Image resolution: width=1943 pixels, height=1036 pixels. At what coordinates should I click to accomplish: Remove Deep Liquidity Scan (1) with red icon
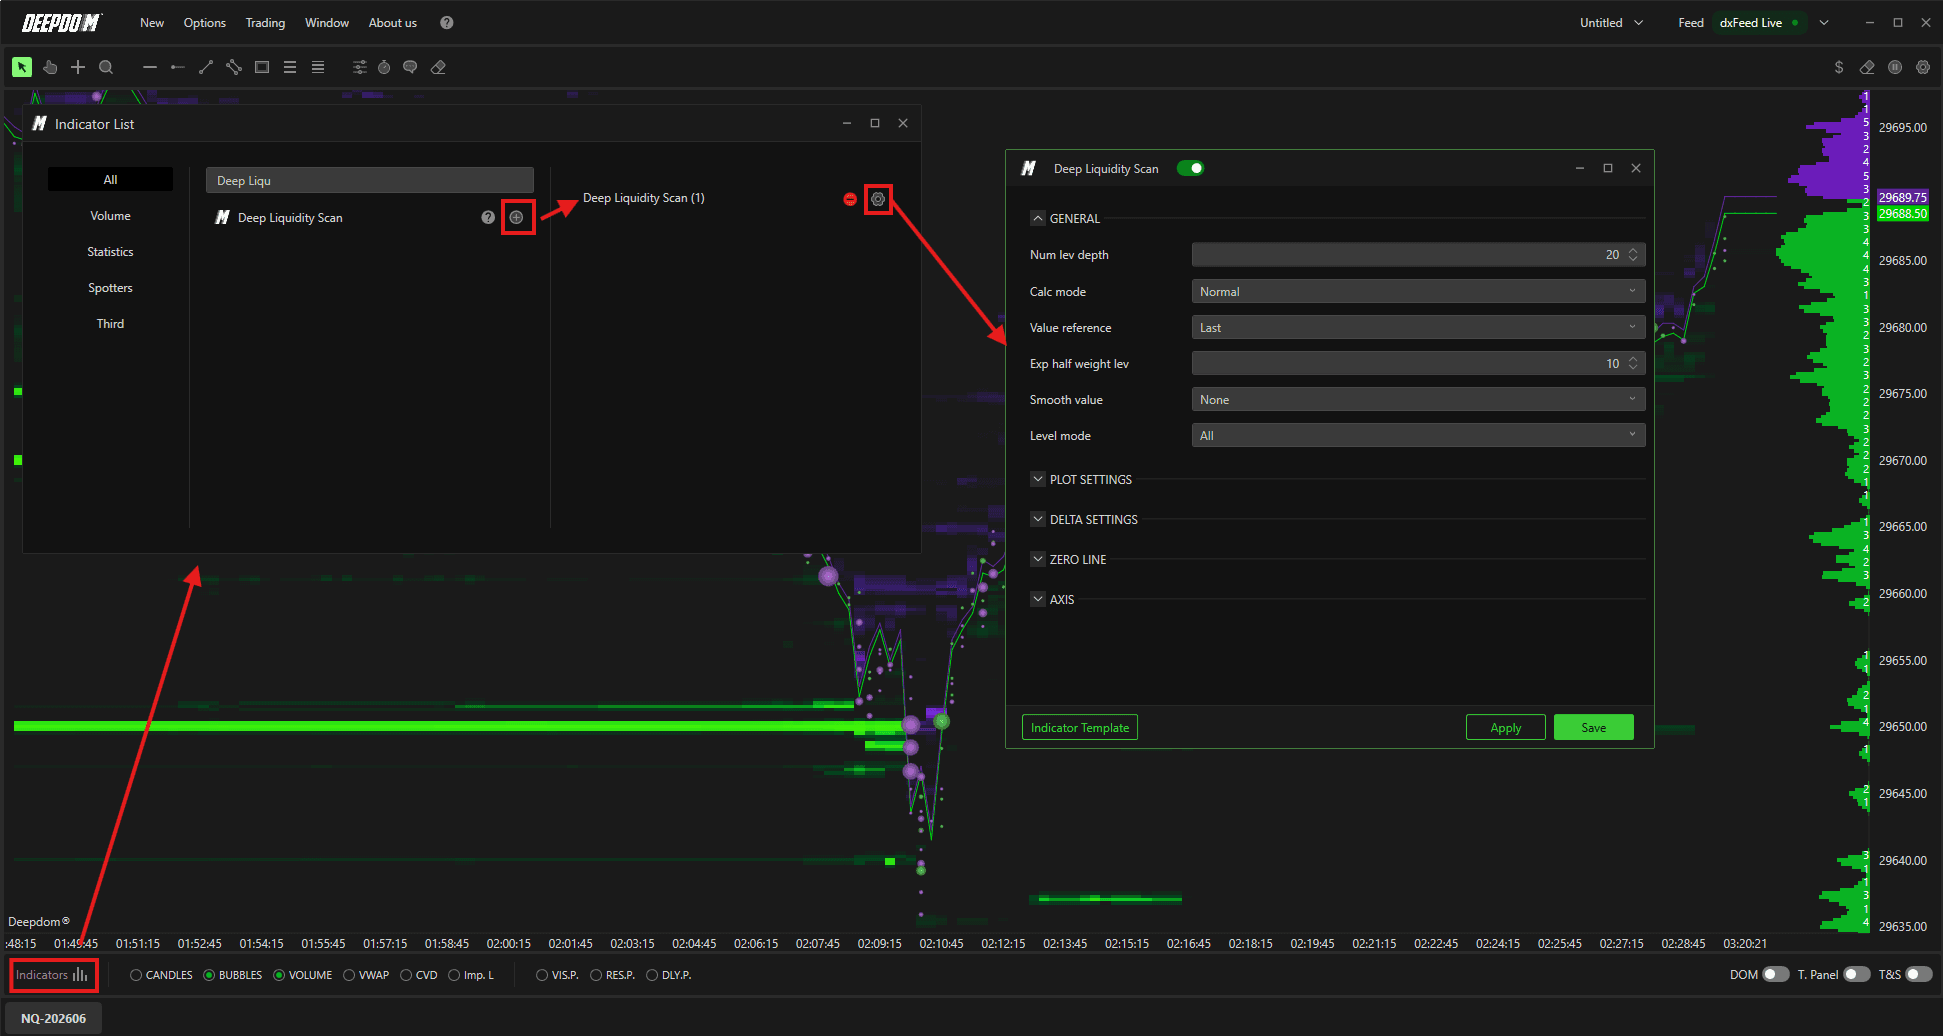click(850, 199)
